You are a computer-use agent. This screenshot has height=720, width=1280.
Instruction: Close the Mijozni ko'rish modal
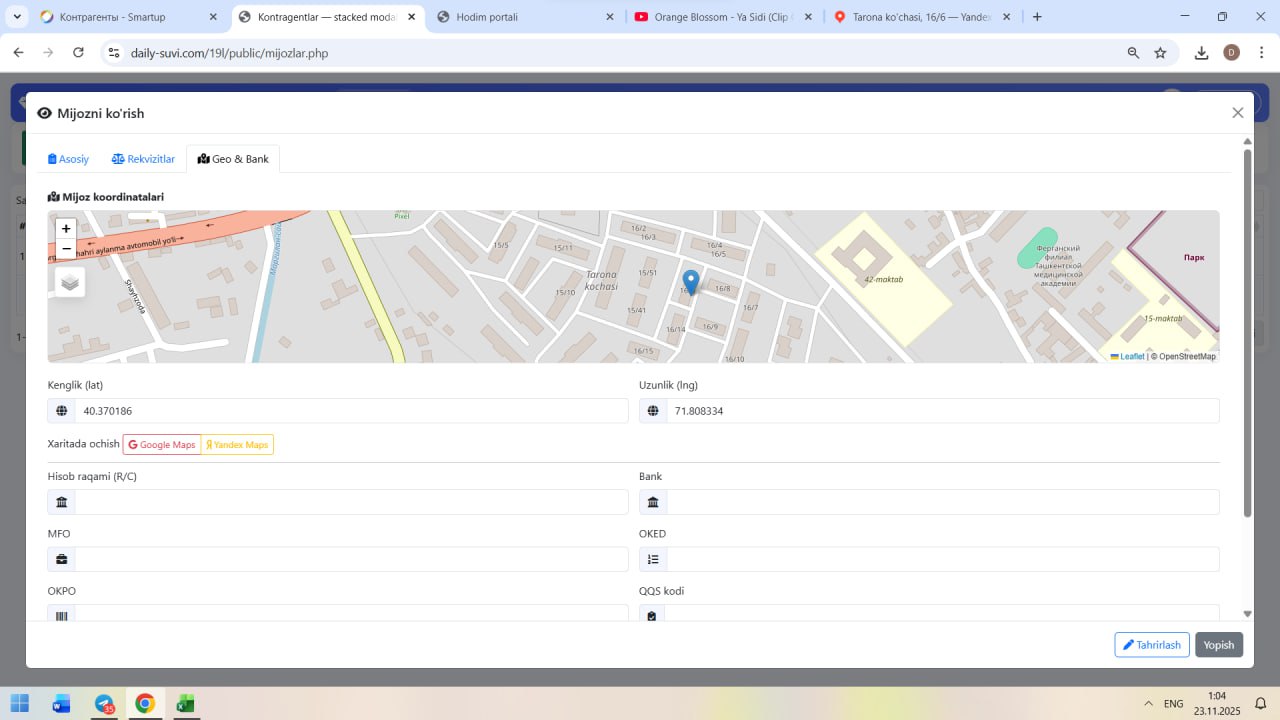pos(1237,113)
